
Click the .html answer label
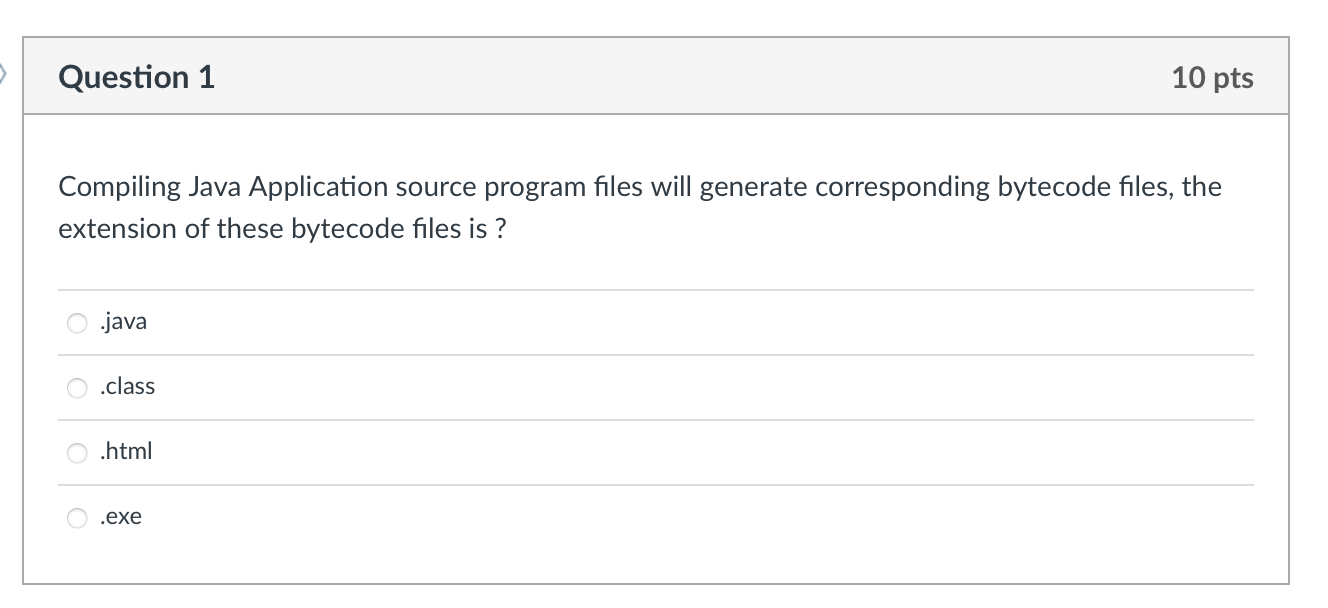click(125, 452)
